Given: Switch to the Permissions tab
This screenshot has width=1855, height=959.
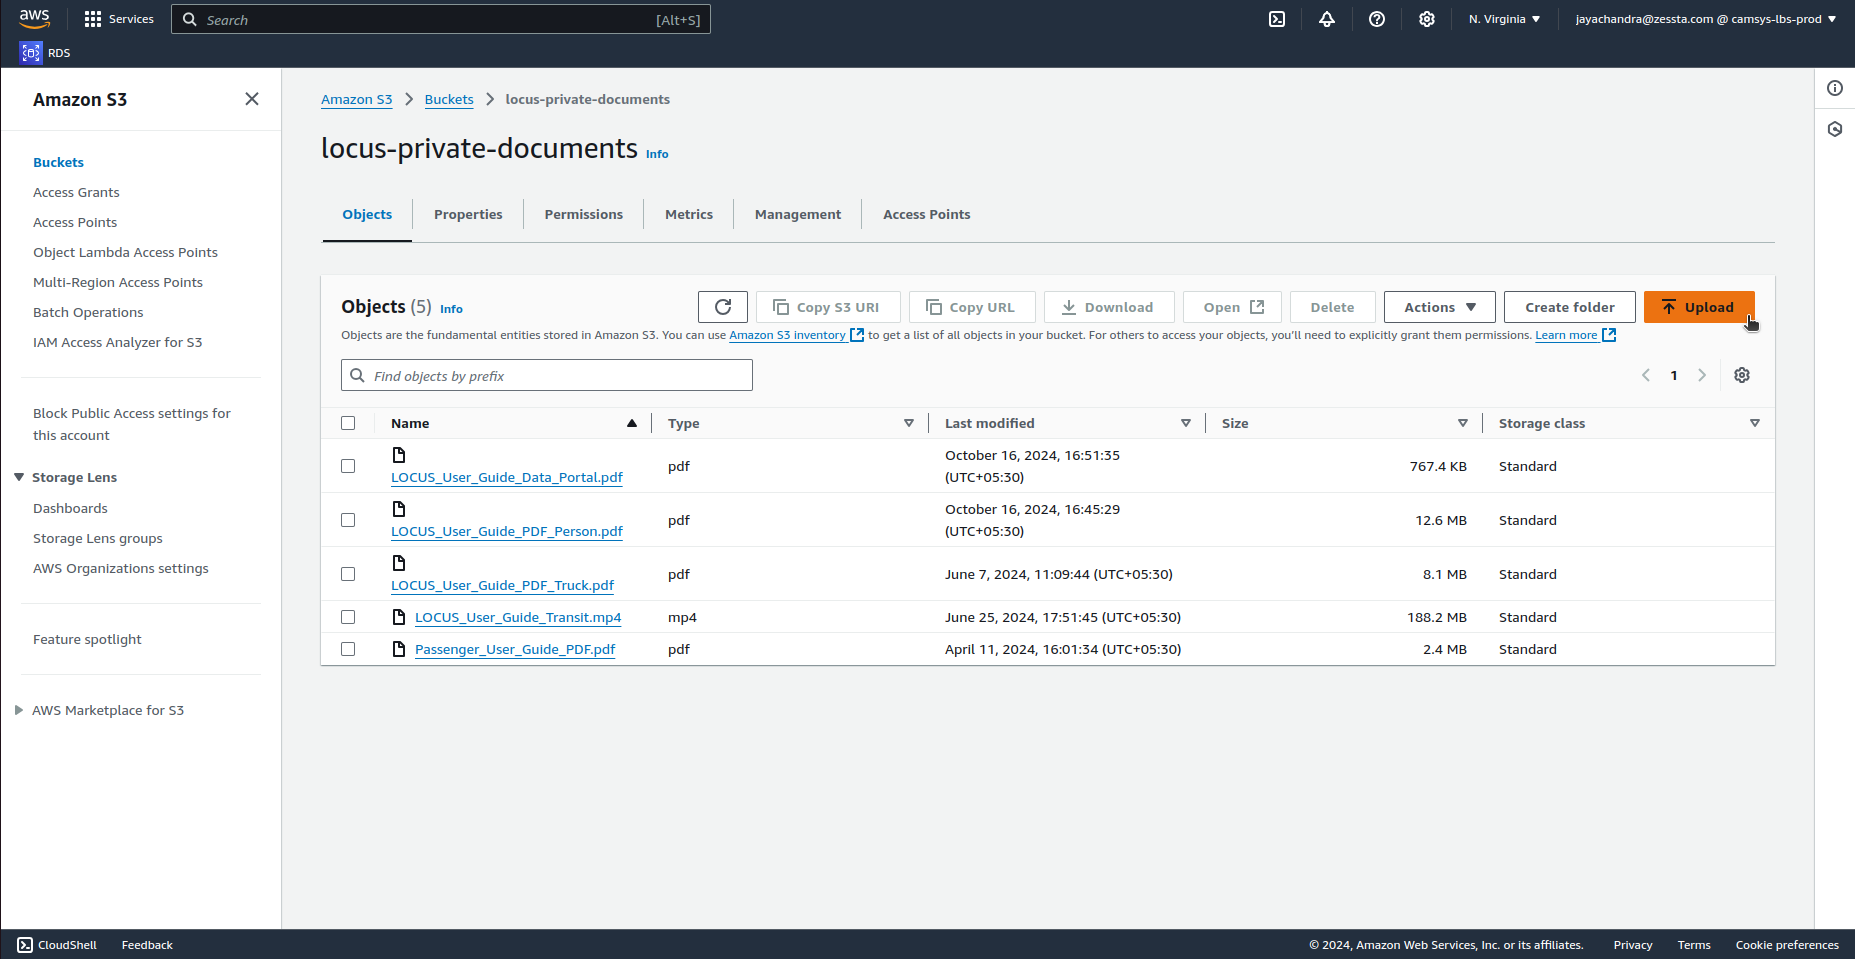Looking at the screenshot, I should 583,214.
